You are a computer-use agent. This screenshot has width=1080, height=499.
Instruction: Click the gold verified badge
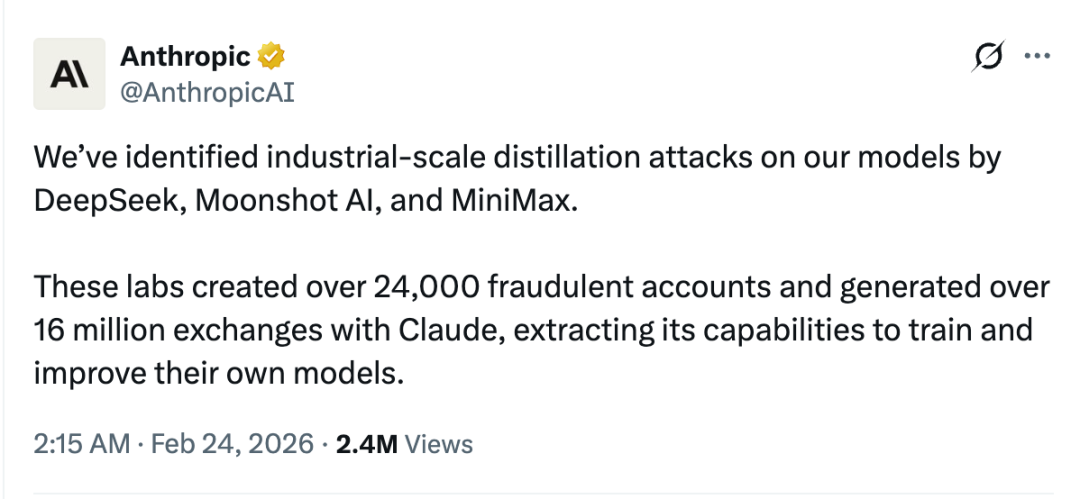(272, 57)
